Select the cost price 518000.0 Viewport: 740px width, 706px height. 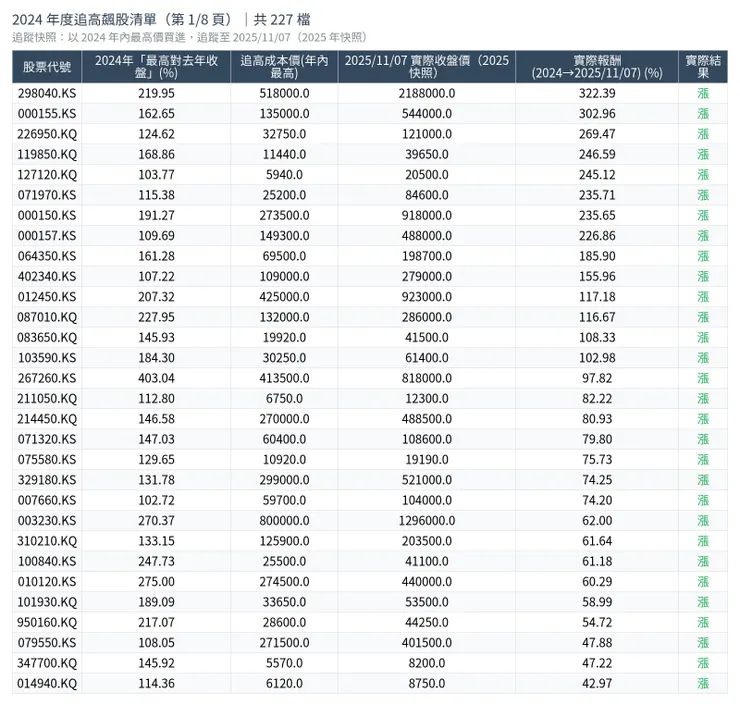tap(284, 93)
